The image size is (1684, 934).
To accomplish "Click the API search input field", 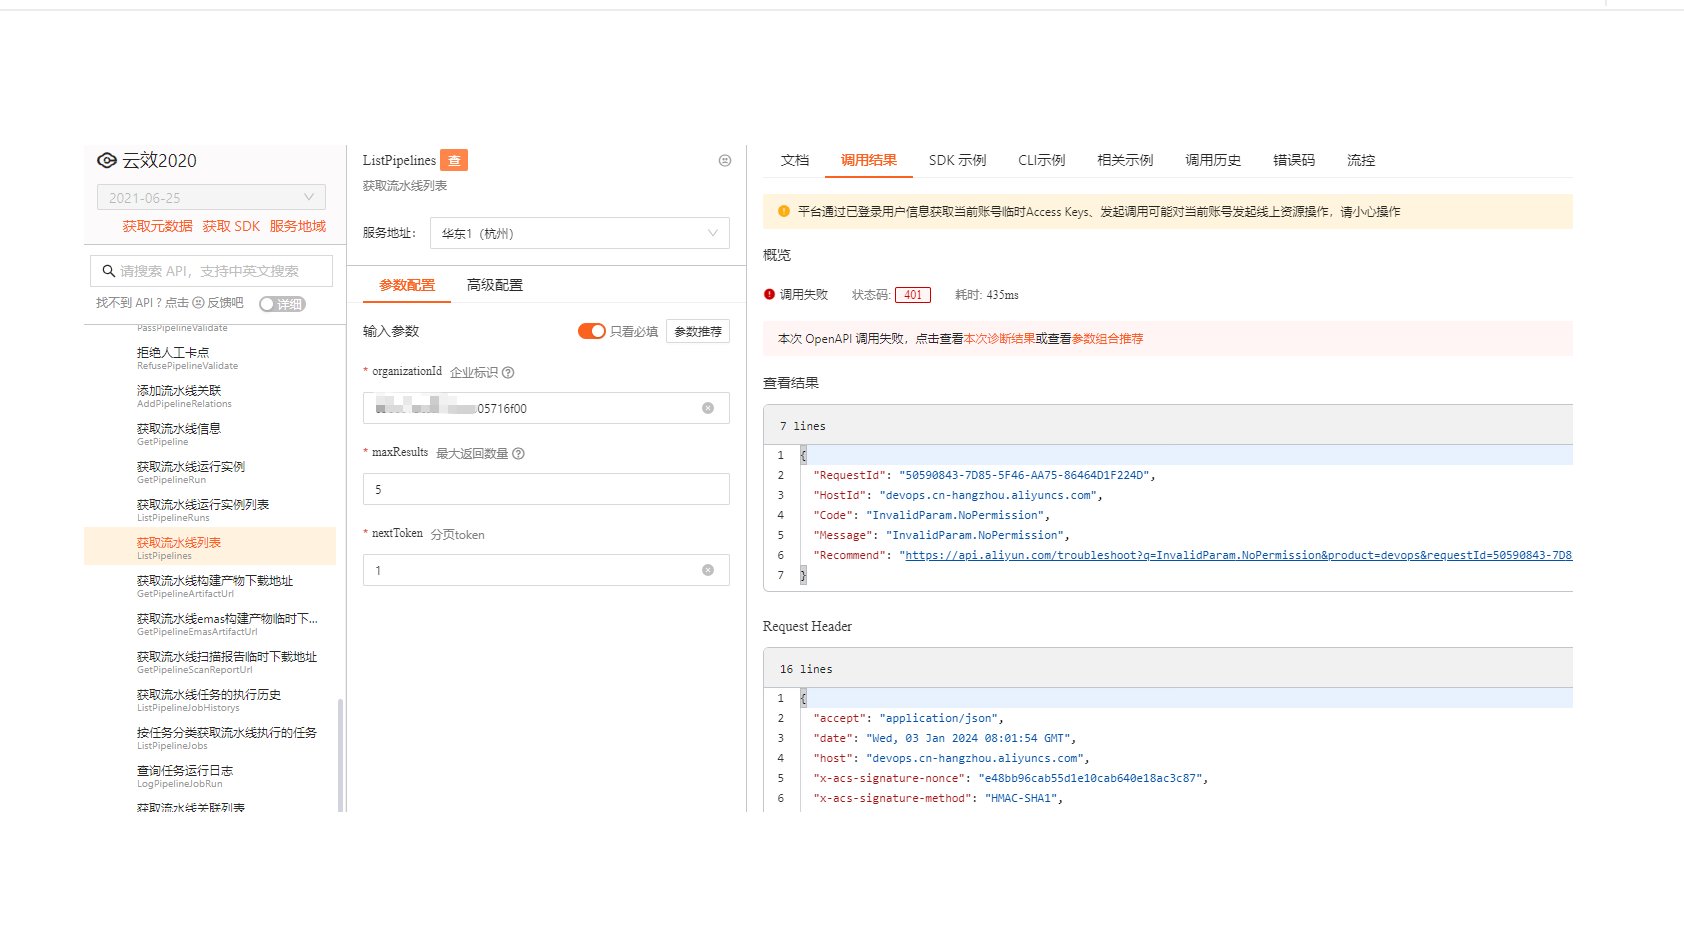I will (211, 271).
